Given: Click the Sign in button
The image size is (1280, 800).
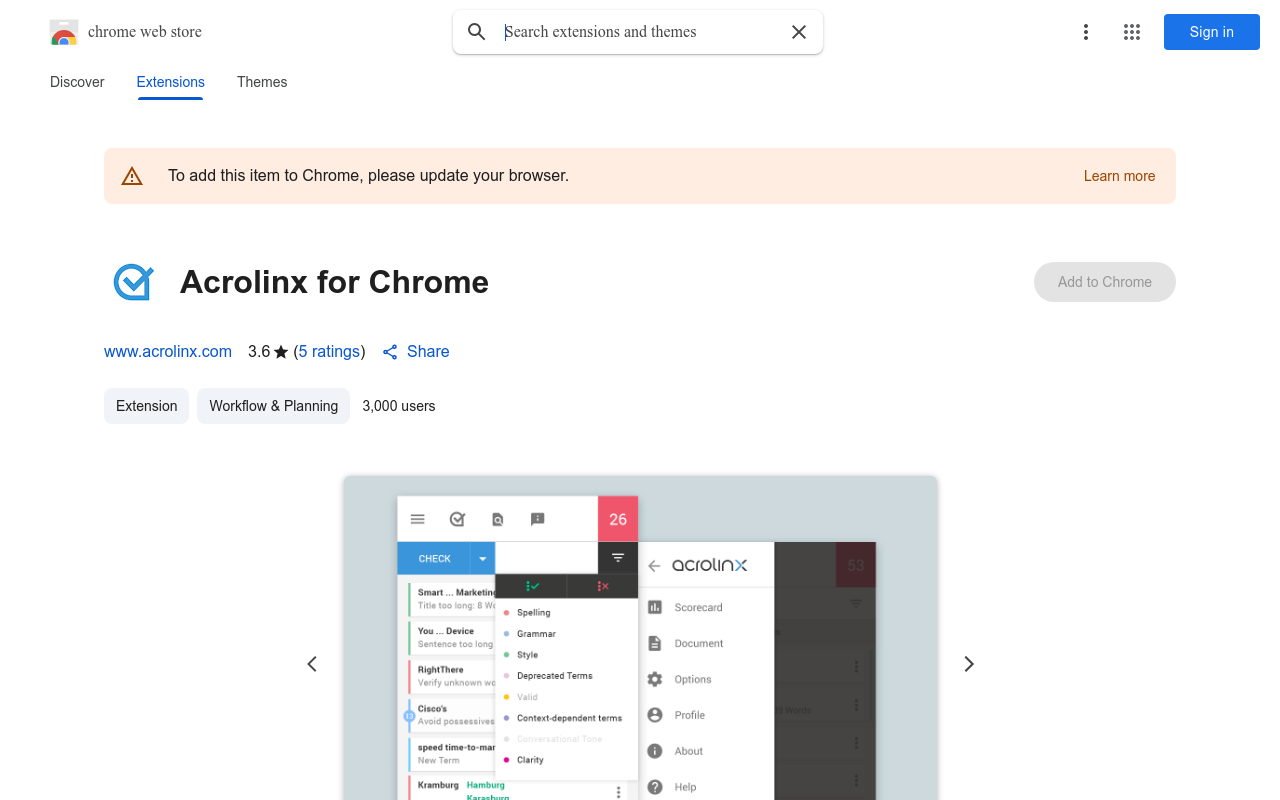Looking at the screenshot, I should 1212,32.
